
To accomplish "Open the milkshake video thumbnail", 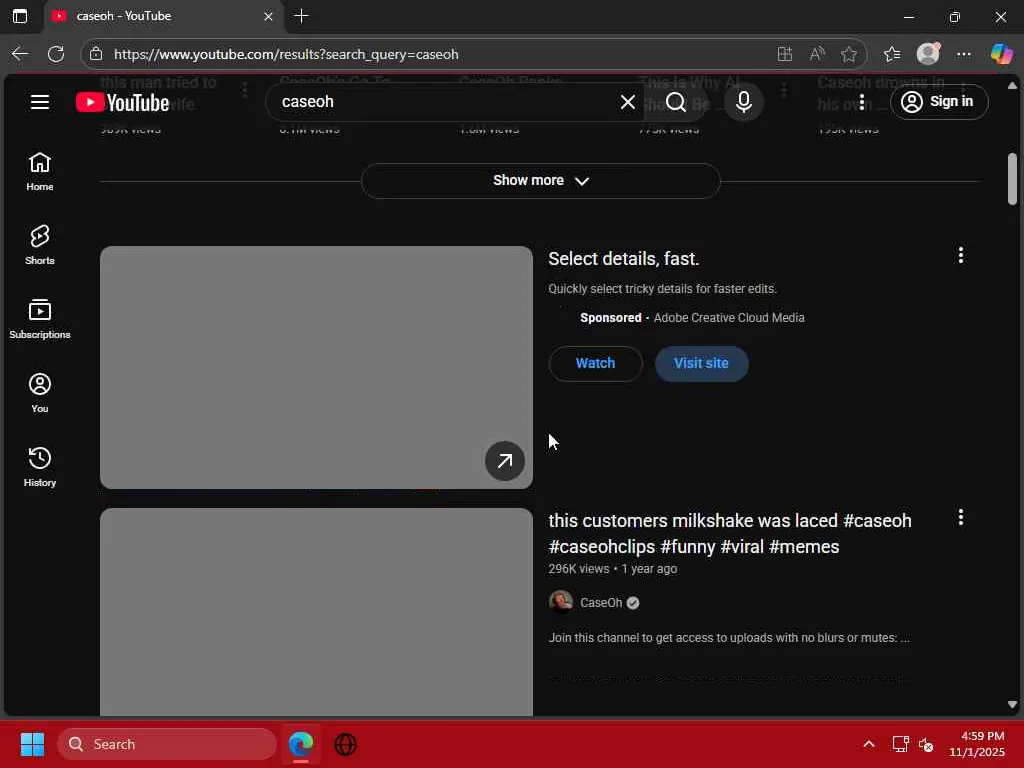I will (x=316, y=612).
